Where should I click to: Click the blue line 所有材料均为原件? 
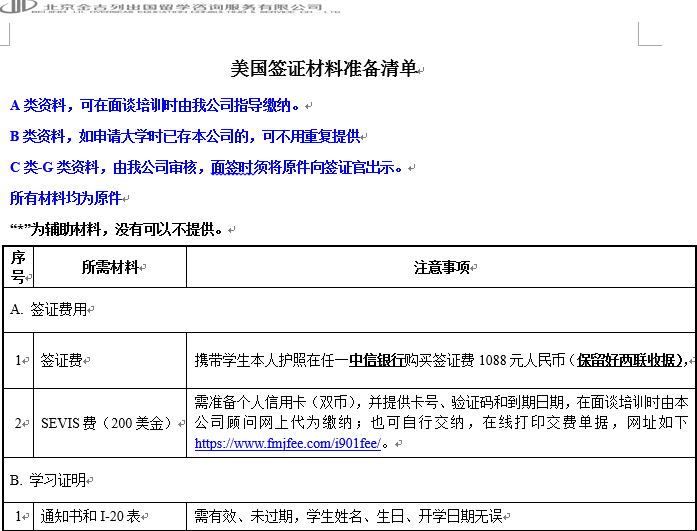pos(65,198)
